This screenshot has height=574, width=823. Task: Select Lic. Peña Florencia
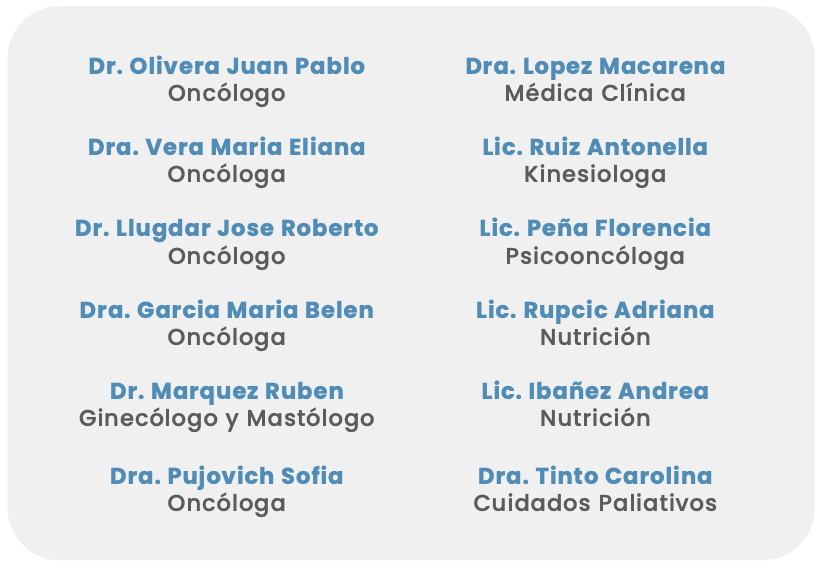click(x=595, y=228)
